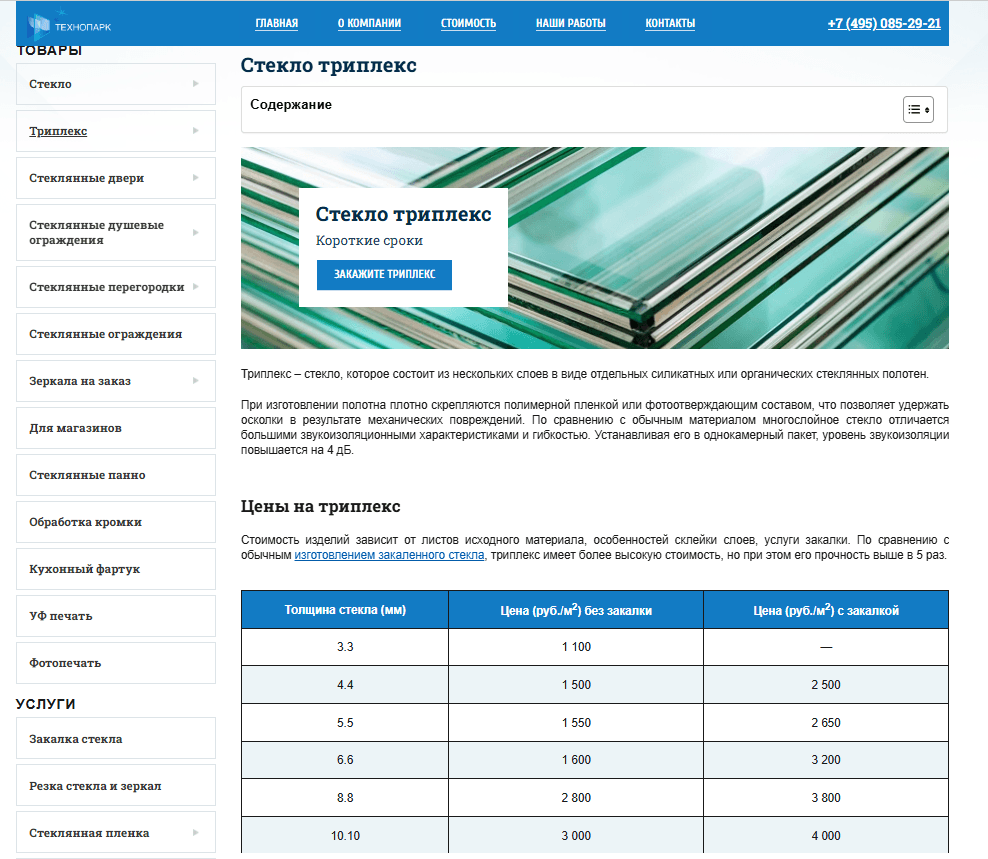Open Контакты in top navigation
Image resolution: width=988 pixels, height=859 pixels.
670,23
